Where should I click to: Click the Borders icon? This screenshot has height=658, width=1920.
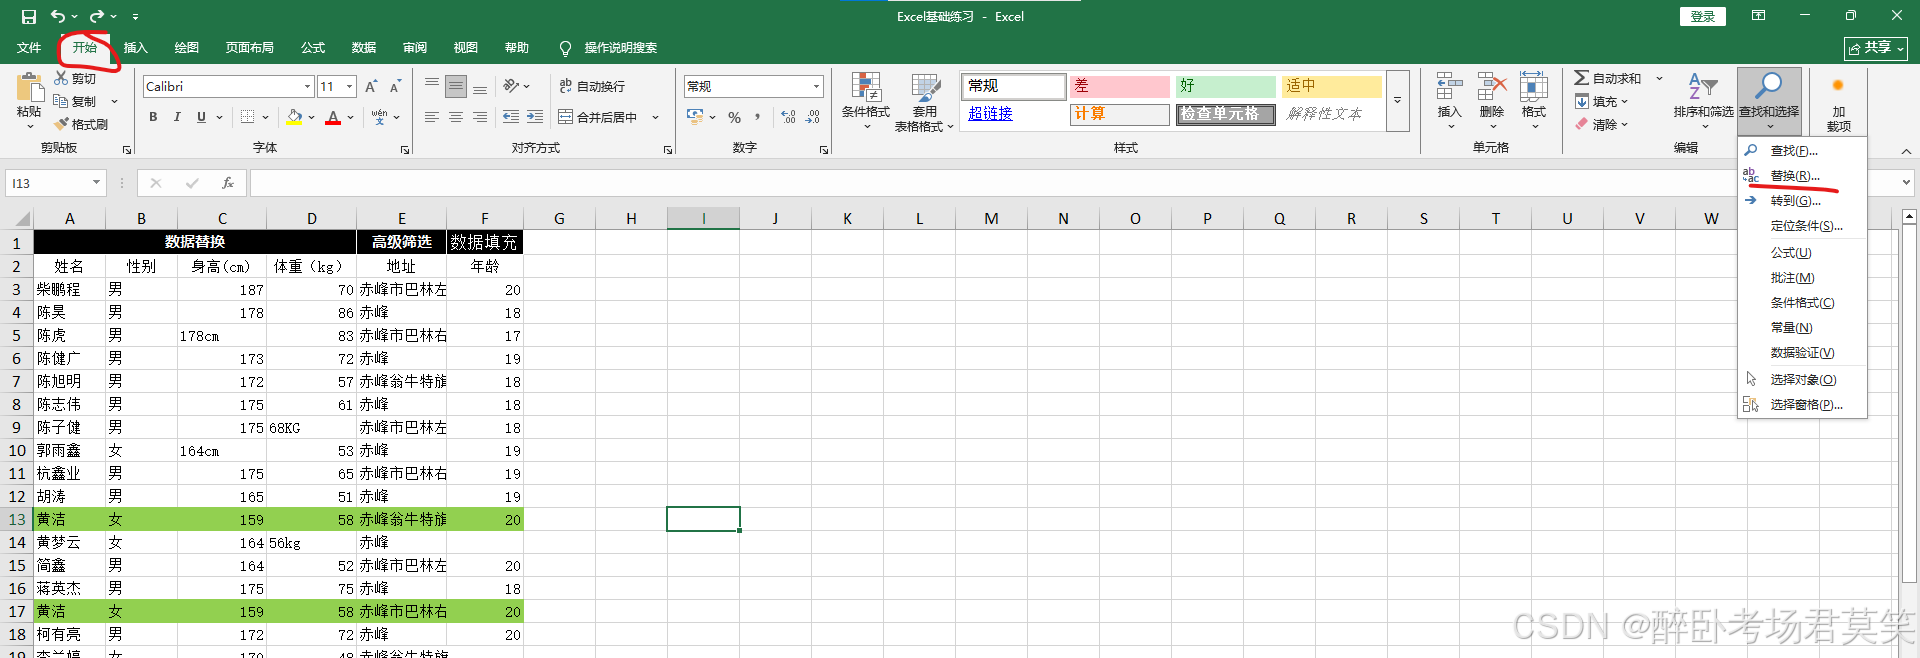point(247,117)
